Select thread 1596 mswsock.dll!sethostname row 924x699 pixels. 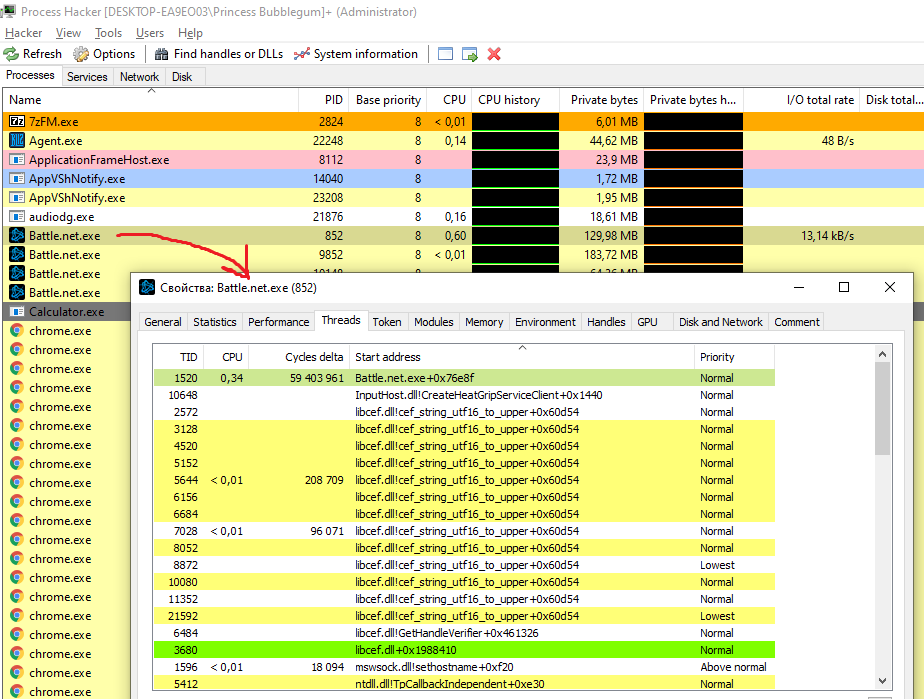[x=464, y=667]
